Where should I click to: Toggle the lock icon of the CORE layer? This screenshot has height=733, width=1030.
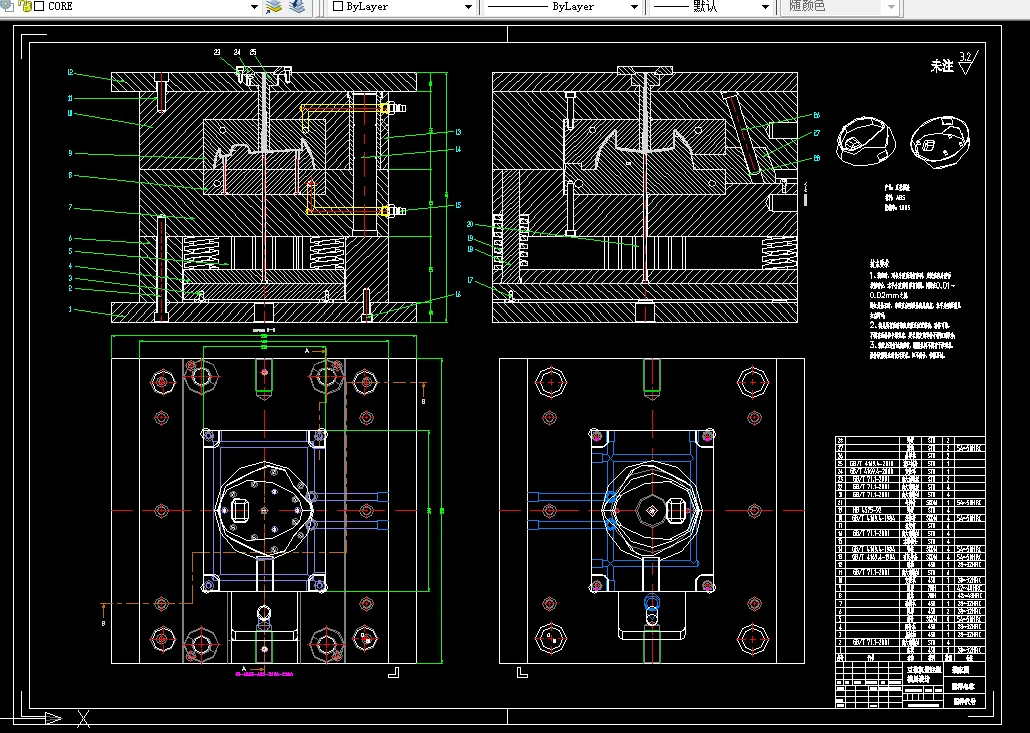point(25,6)
